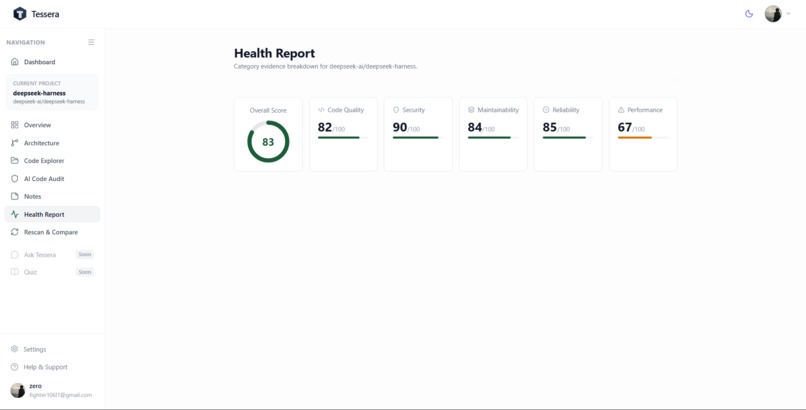Viewport: 806px width, 410px height.
Task: Click the Reliability score 85 value
Action: (x=550, y=127)
